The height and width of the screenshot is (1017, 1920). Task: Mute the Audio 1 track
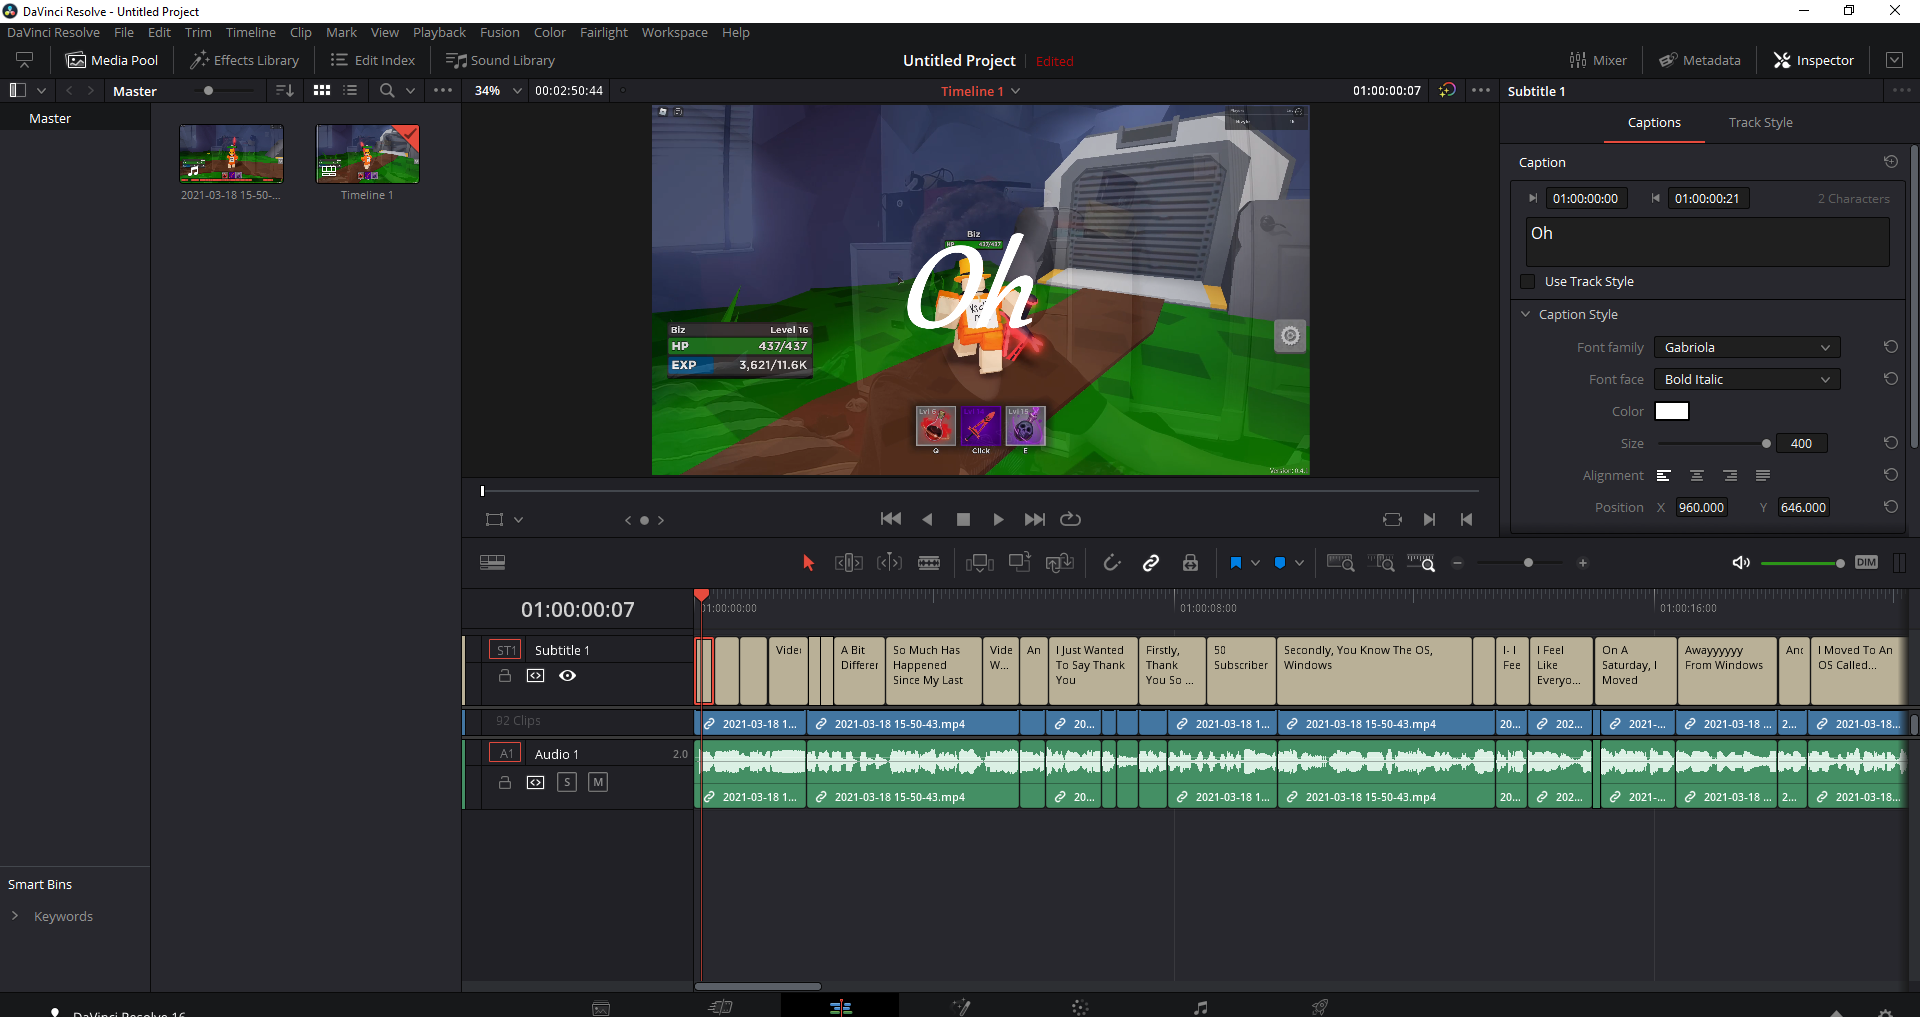click(598, 782)
